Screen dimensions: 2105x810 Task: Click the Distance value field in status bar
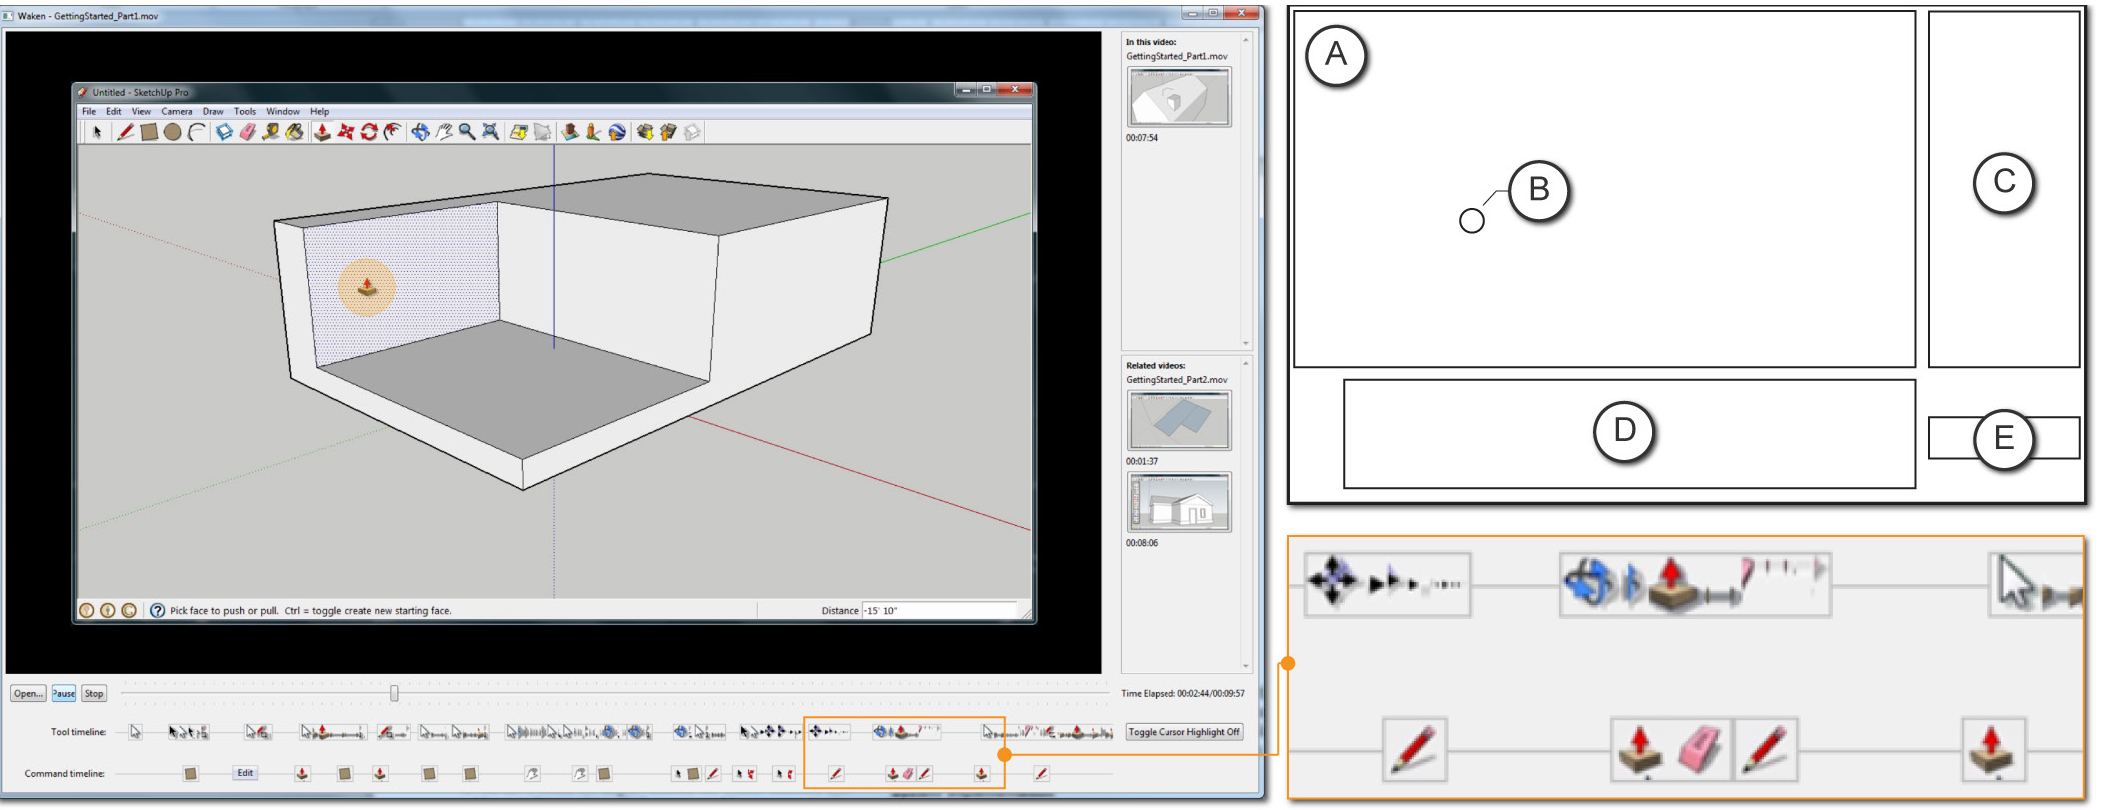pyautogui.click(x=939, y=610)
